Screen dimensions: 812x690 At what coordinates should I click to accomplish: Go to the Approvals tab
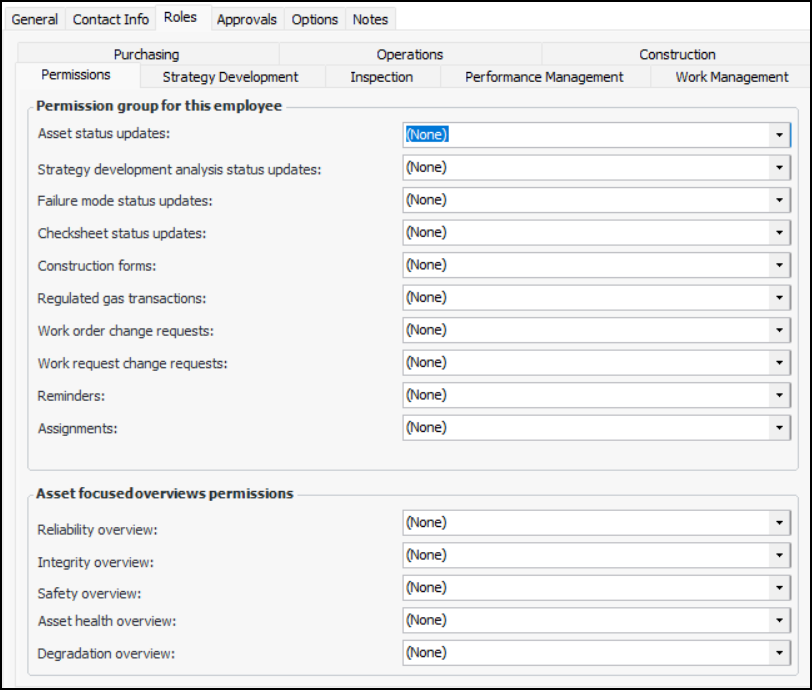point(247,19)
